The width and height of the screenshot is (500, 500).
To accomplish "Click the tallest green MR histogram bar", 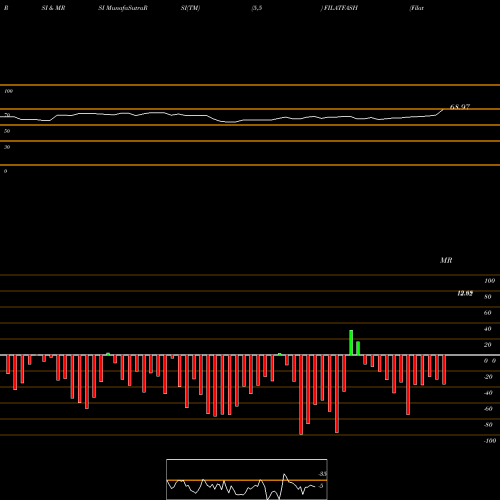I will (351, 343).
